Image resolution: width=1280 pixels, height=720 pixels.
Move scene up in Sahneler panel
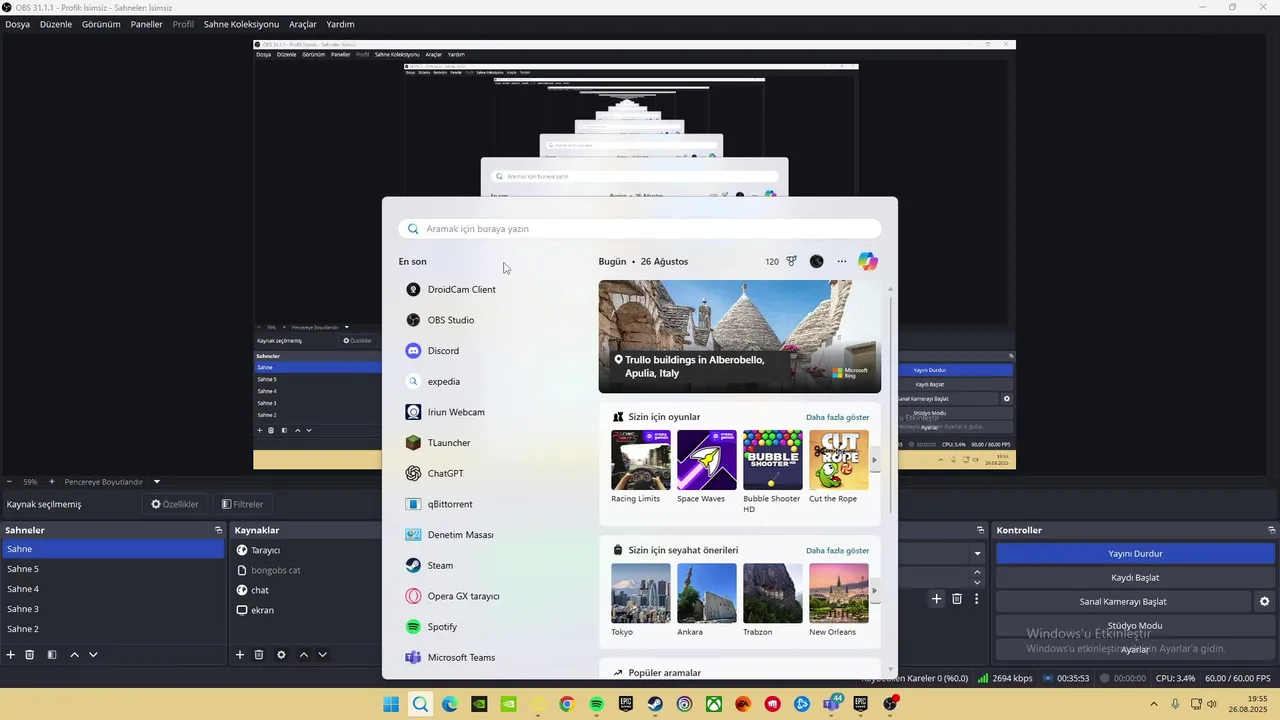pyautogui.click(x=74, y=655)
